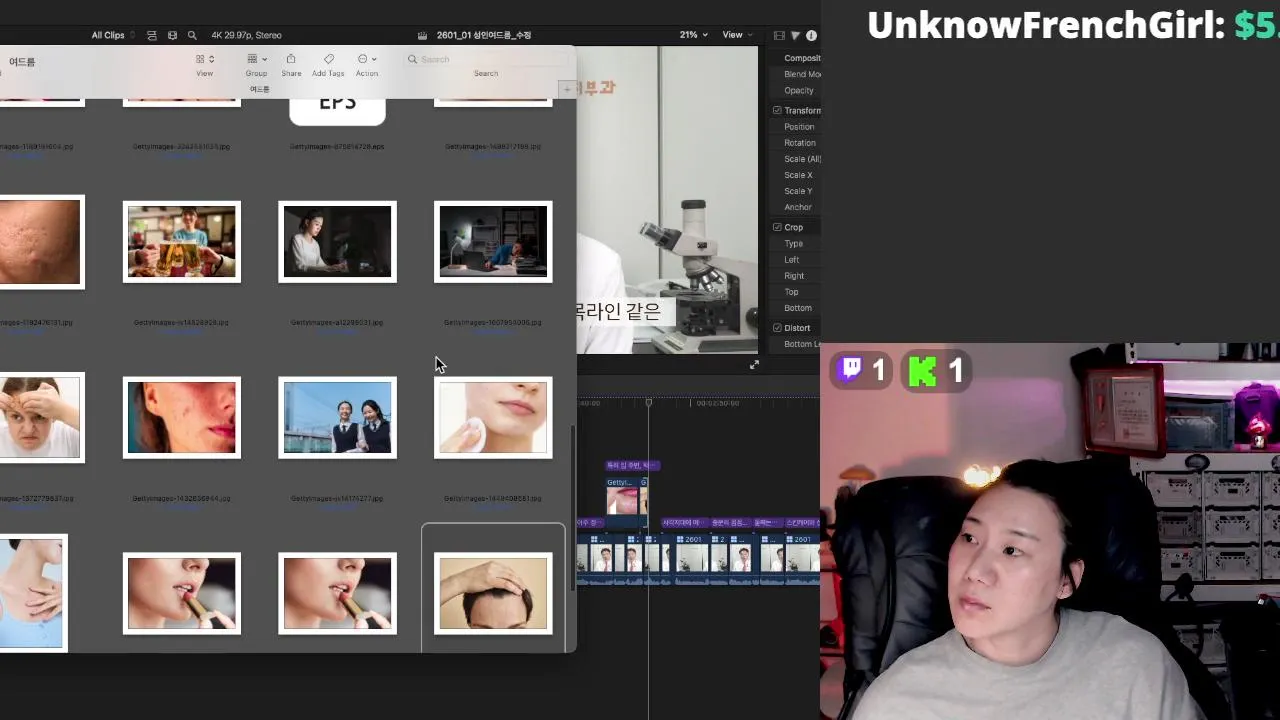Select the Rotation parameter in inspector
The image size is (1280, 720).
point(800,143)
